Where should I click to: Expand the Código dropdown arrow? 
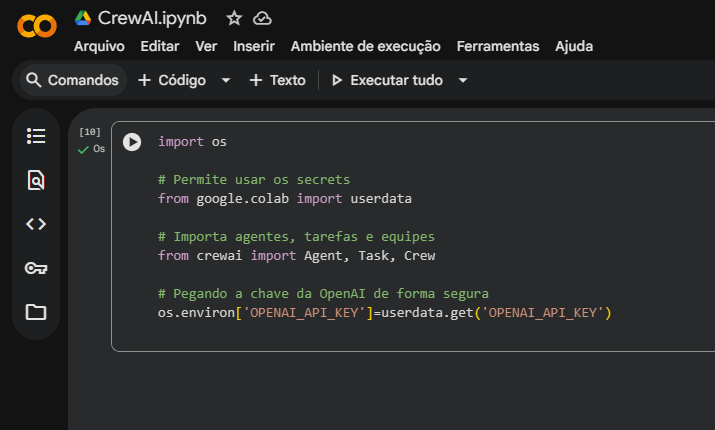pyautogui.click(x=226, y=80)
